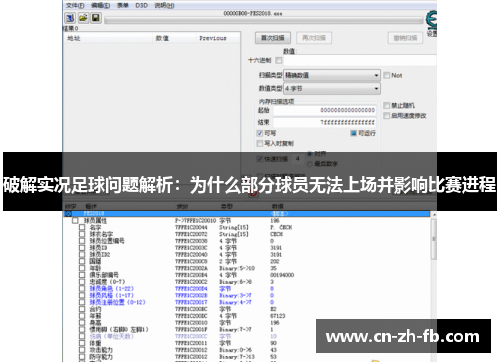The height and width of the screenshot is (362, 500).
Task: Click the 惯用脚 (右脚0 左脚1) entry
Action: point(119,329)
